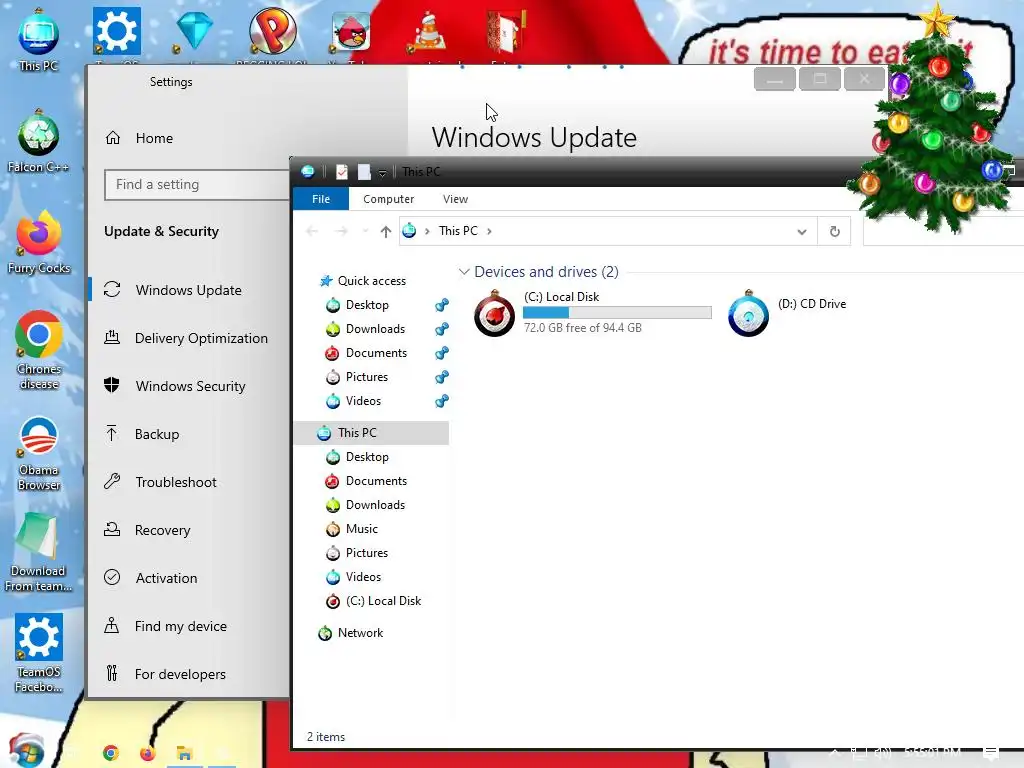Viewport: 1024px width, 768px height.
Task: Select (C:) Local Disk in navigation pane
Action: click(383, 601)
